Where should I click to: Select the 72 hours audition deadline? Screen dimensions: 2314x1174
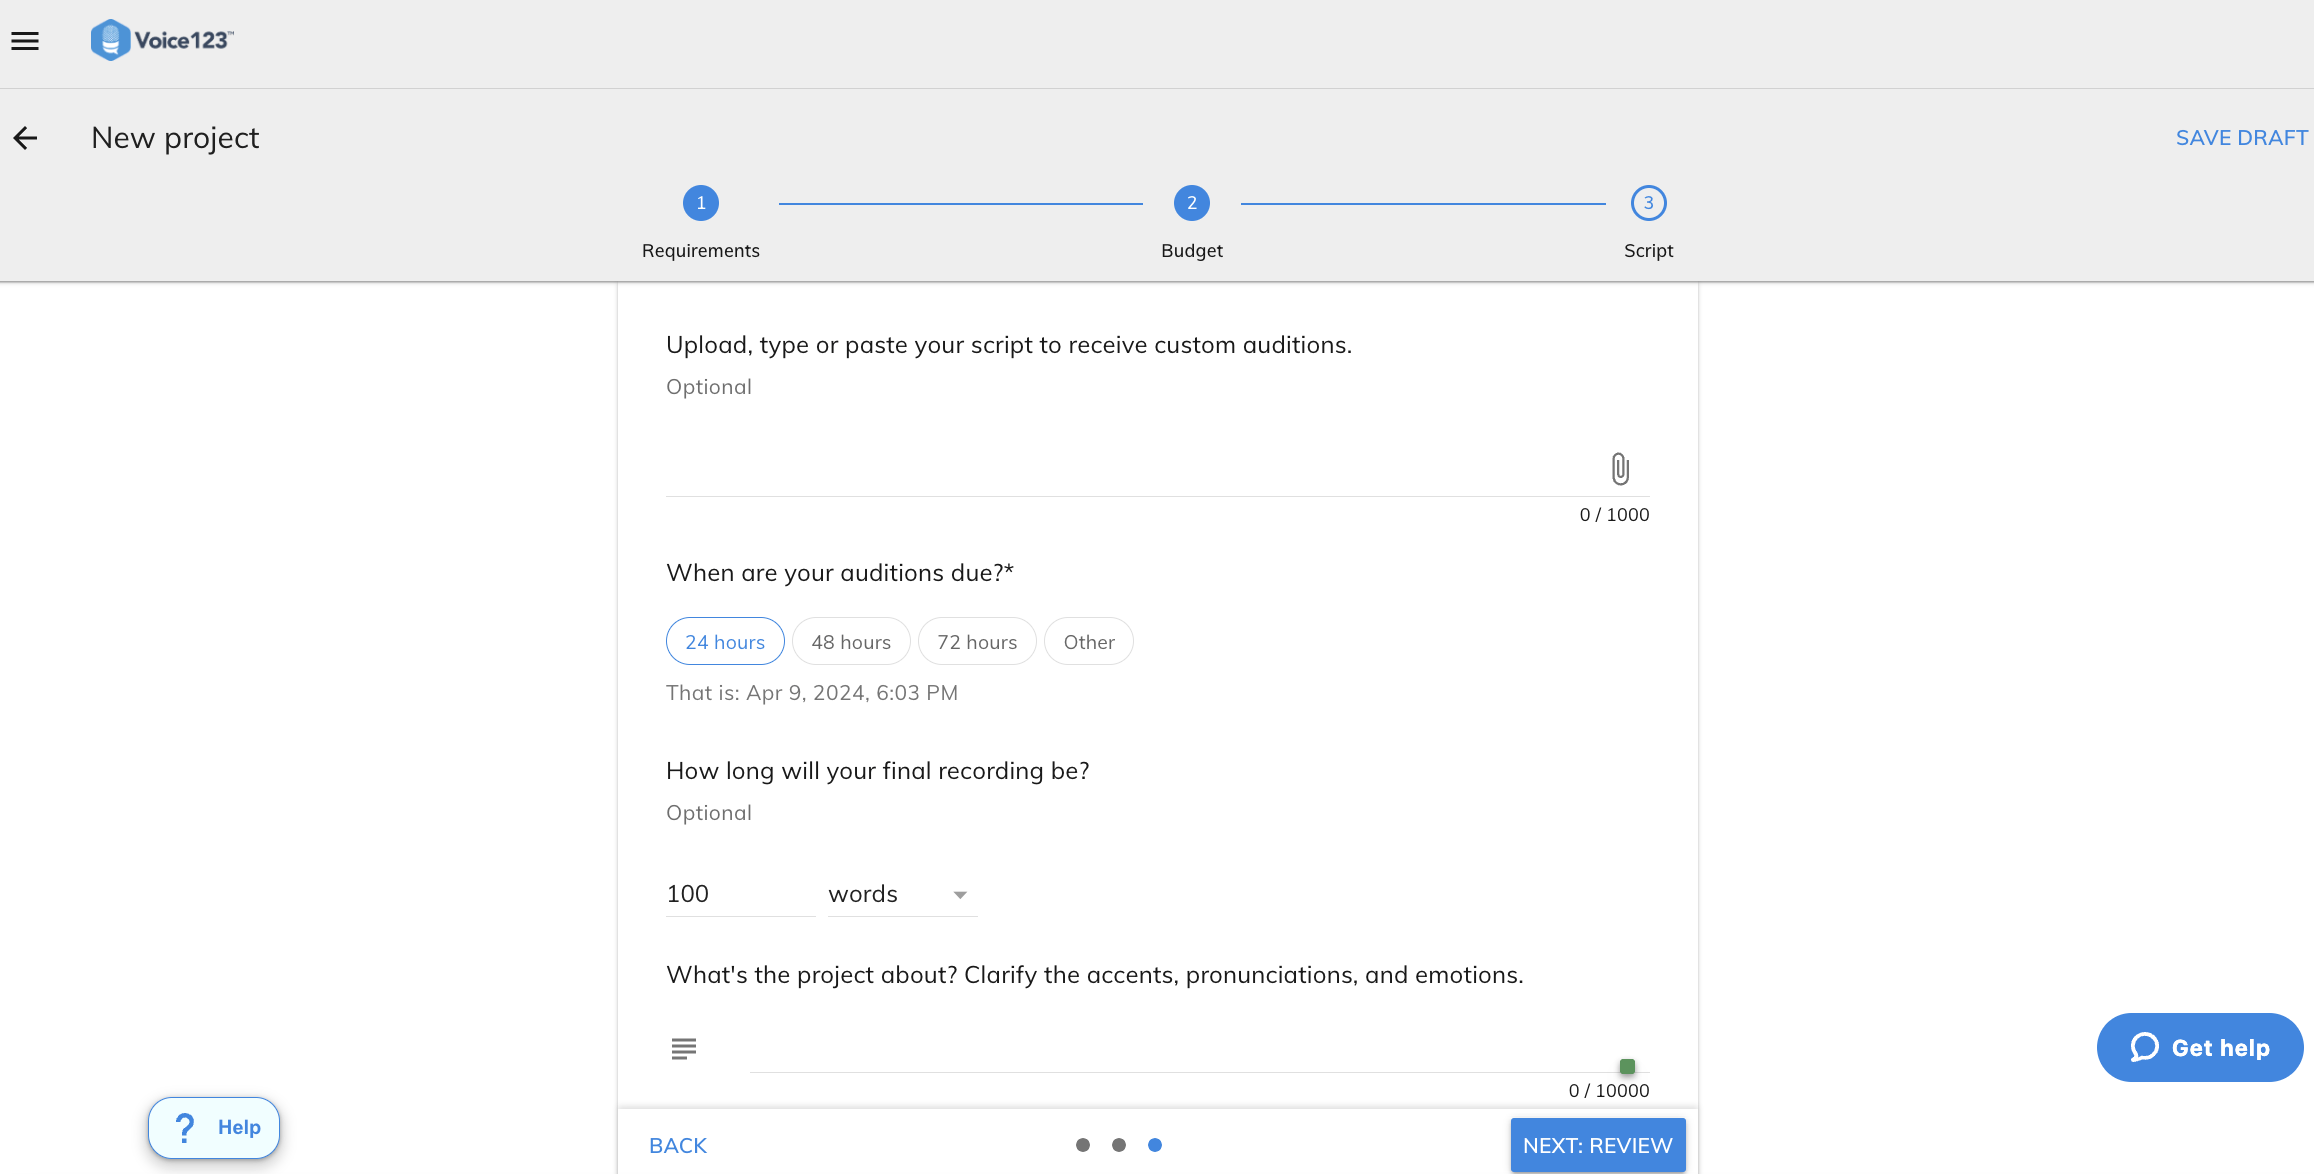point(977,642)
